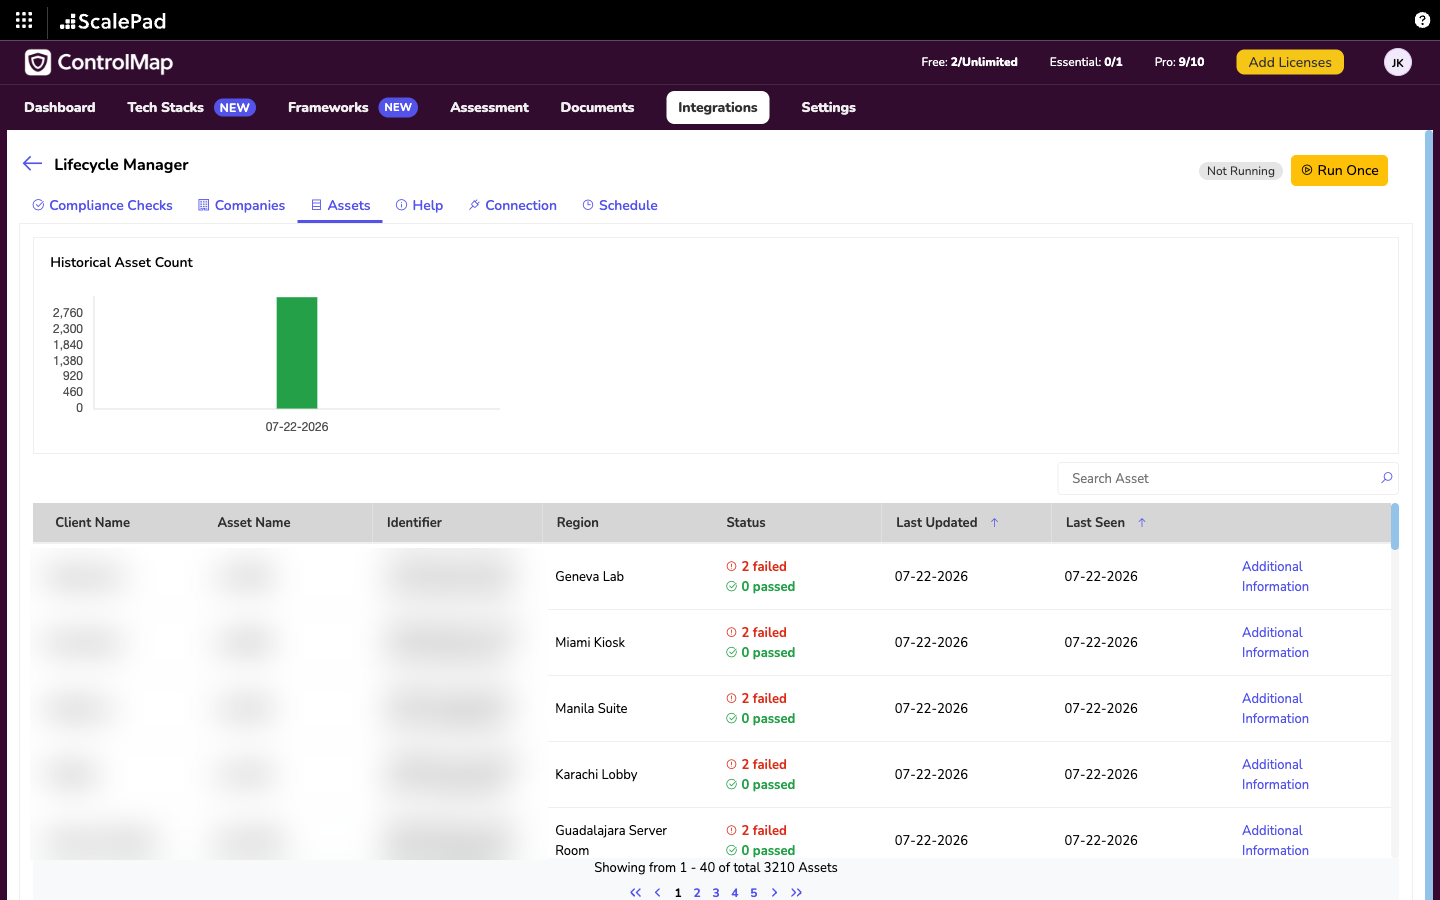Sort by the Last Updated arrow

pos(994,522)
